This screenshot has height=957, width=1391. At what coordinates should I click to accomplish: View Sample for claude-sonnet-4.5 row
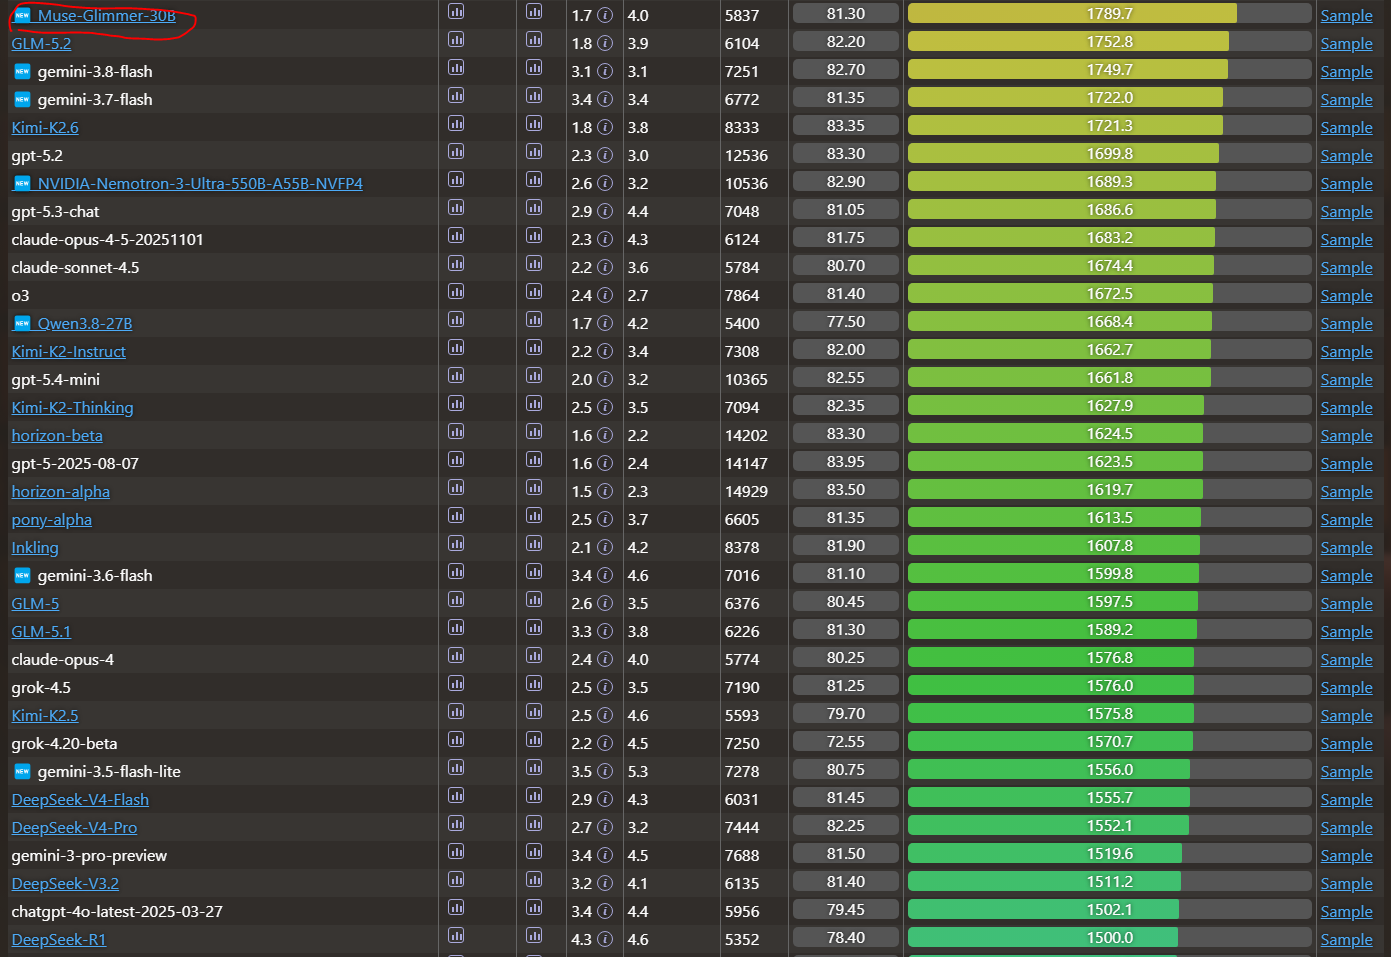coord(1346,268)
